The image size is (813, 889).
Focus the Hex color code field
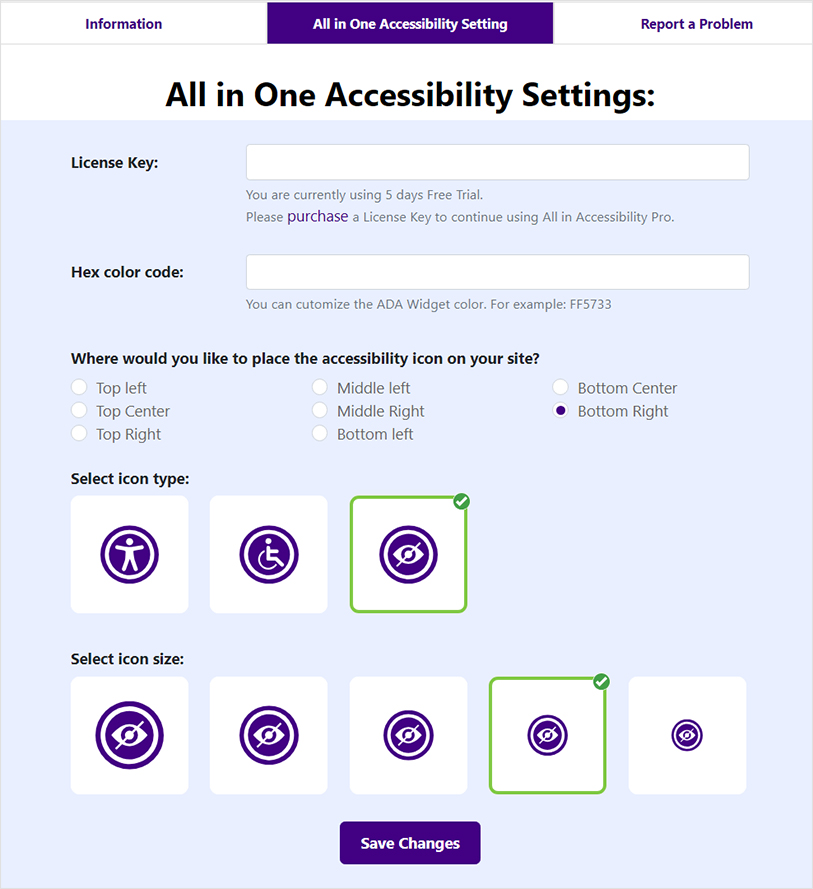coord(497,272)
